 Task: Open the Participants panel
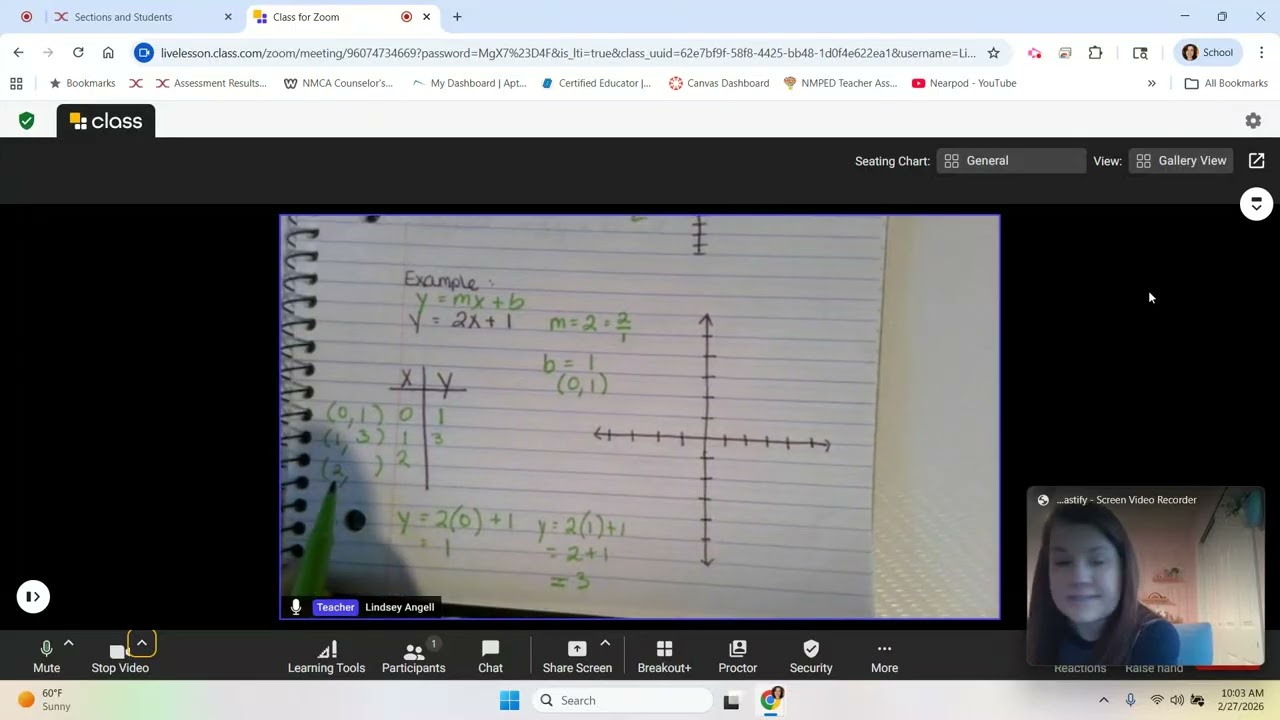[413, 656]
